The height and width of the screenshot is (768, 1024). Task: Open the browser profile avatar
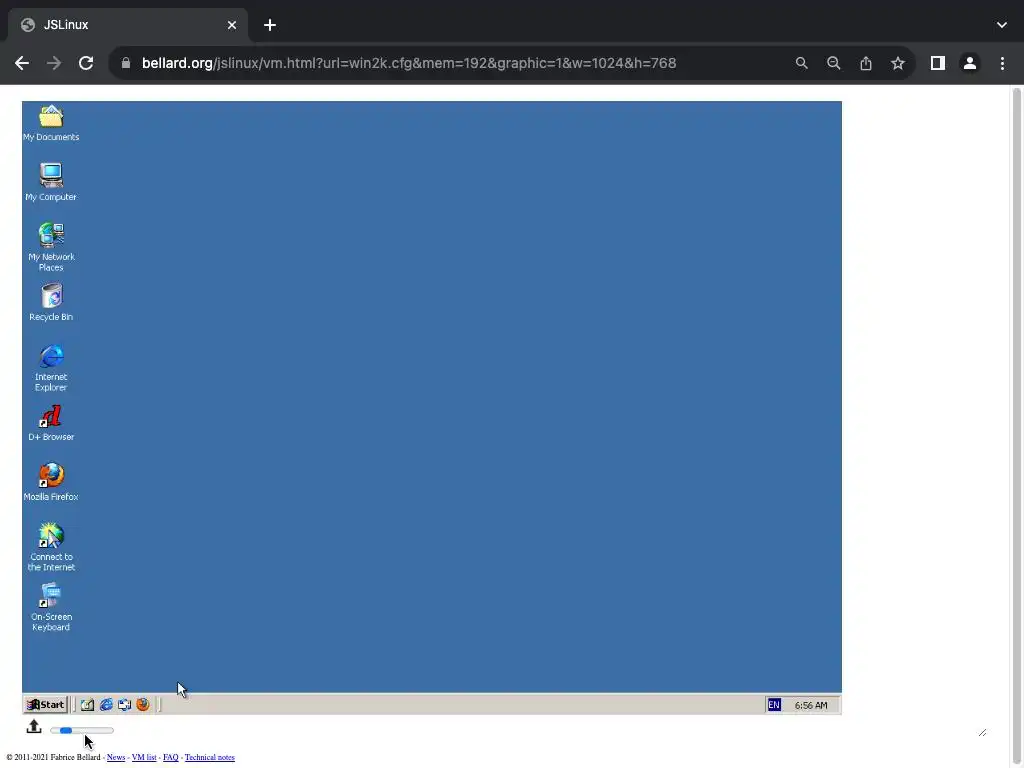coord(970,63)
